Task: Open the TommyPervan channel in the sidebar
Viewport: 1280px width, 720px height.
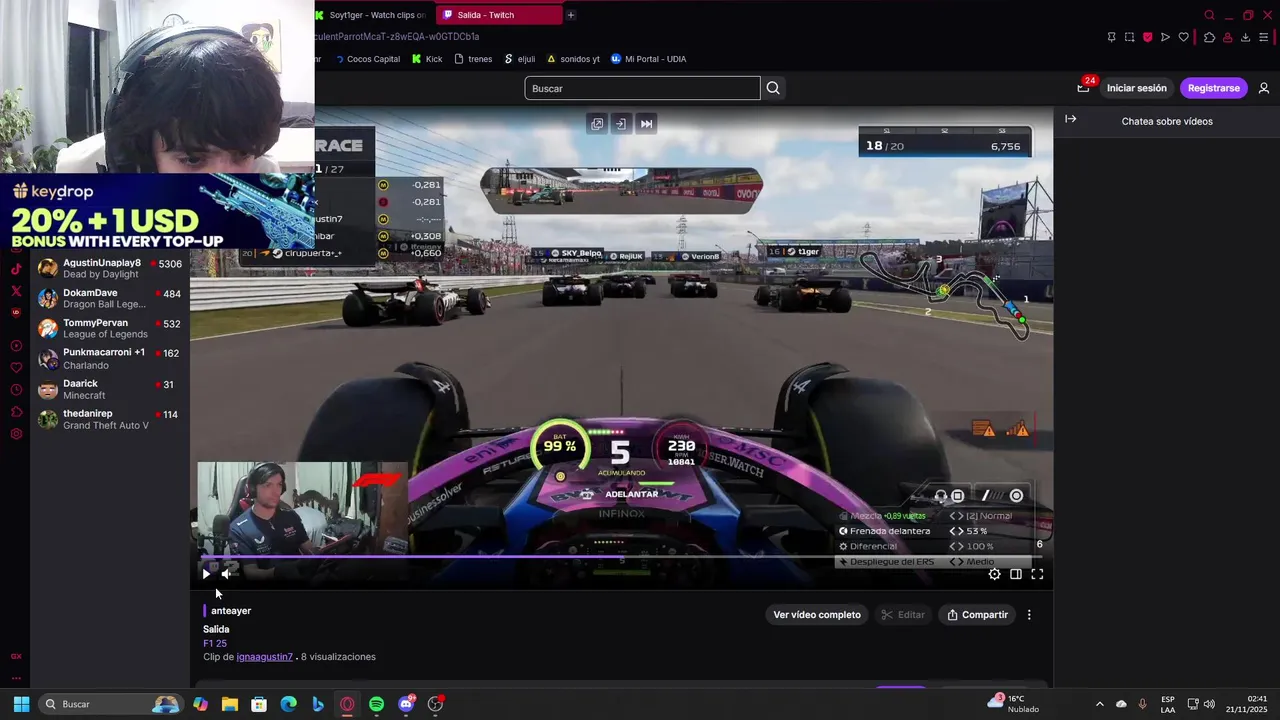Action: click(x=110, y=328)
